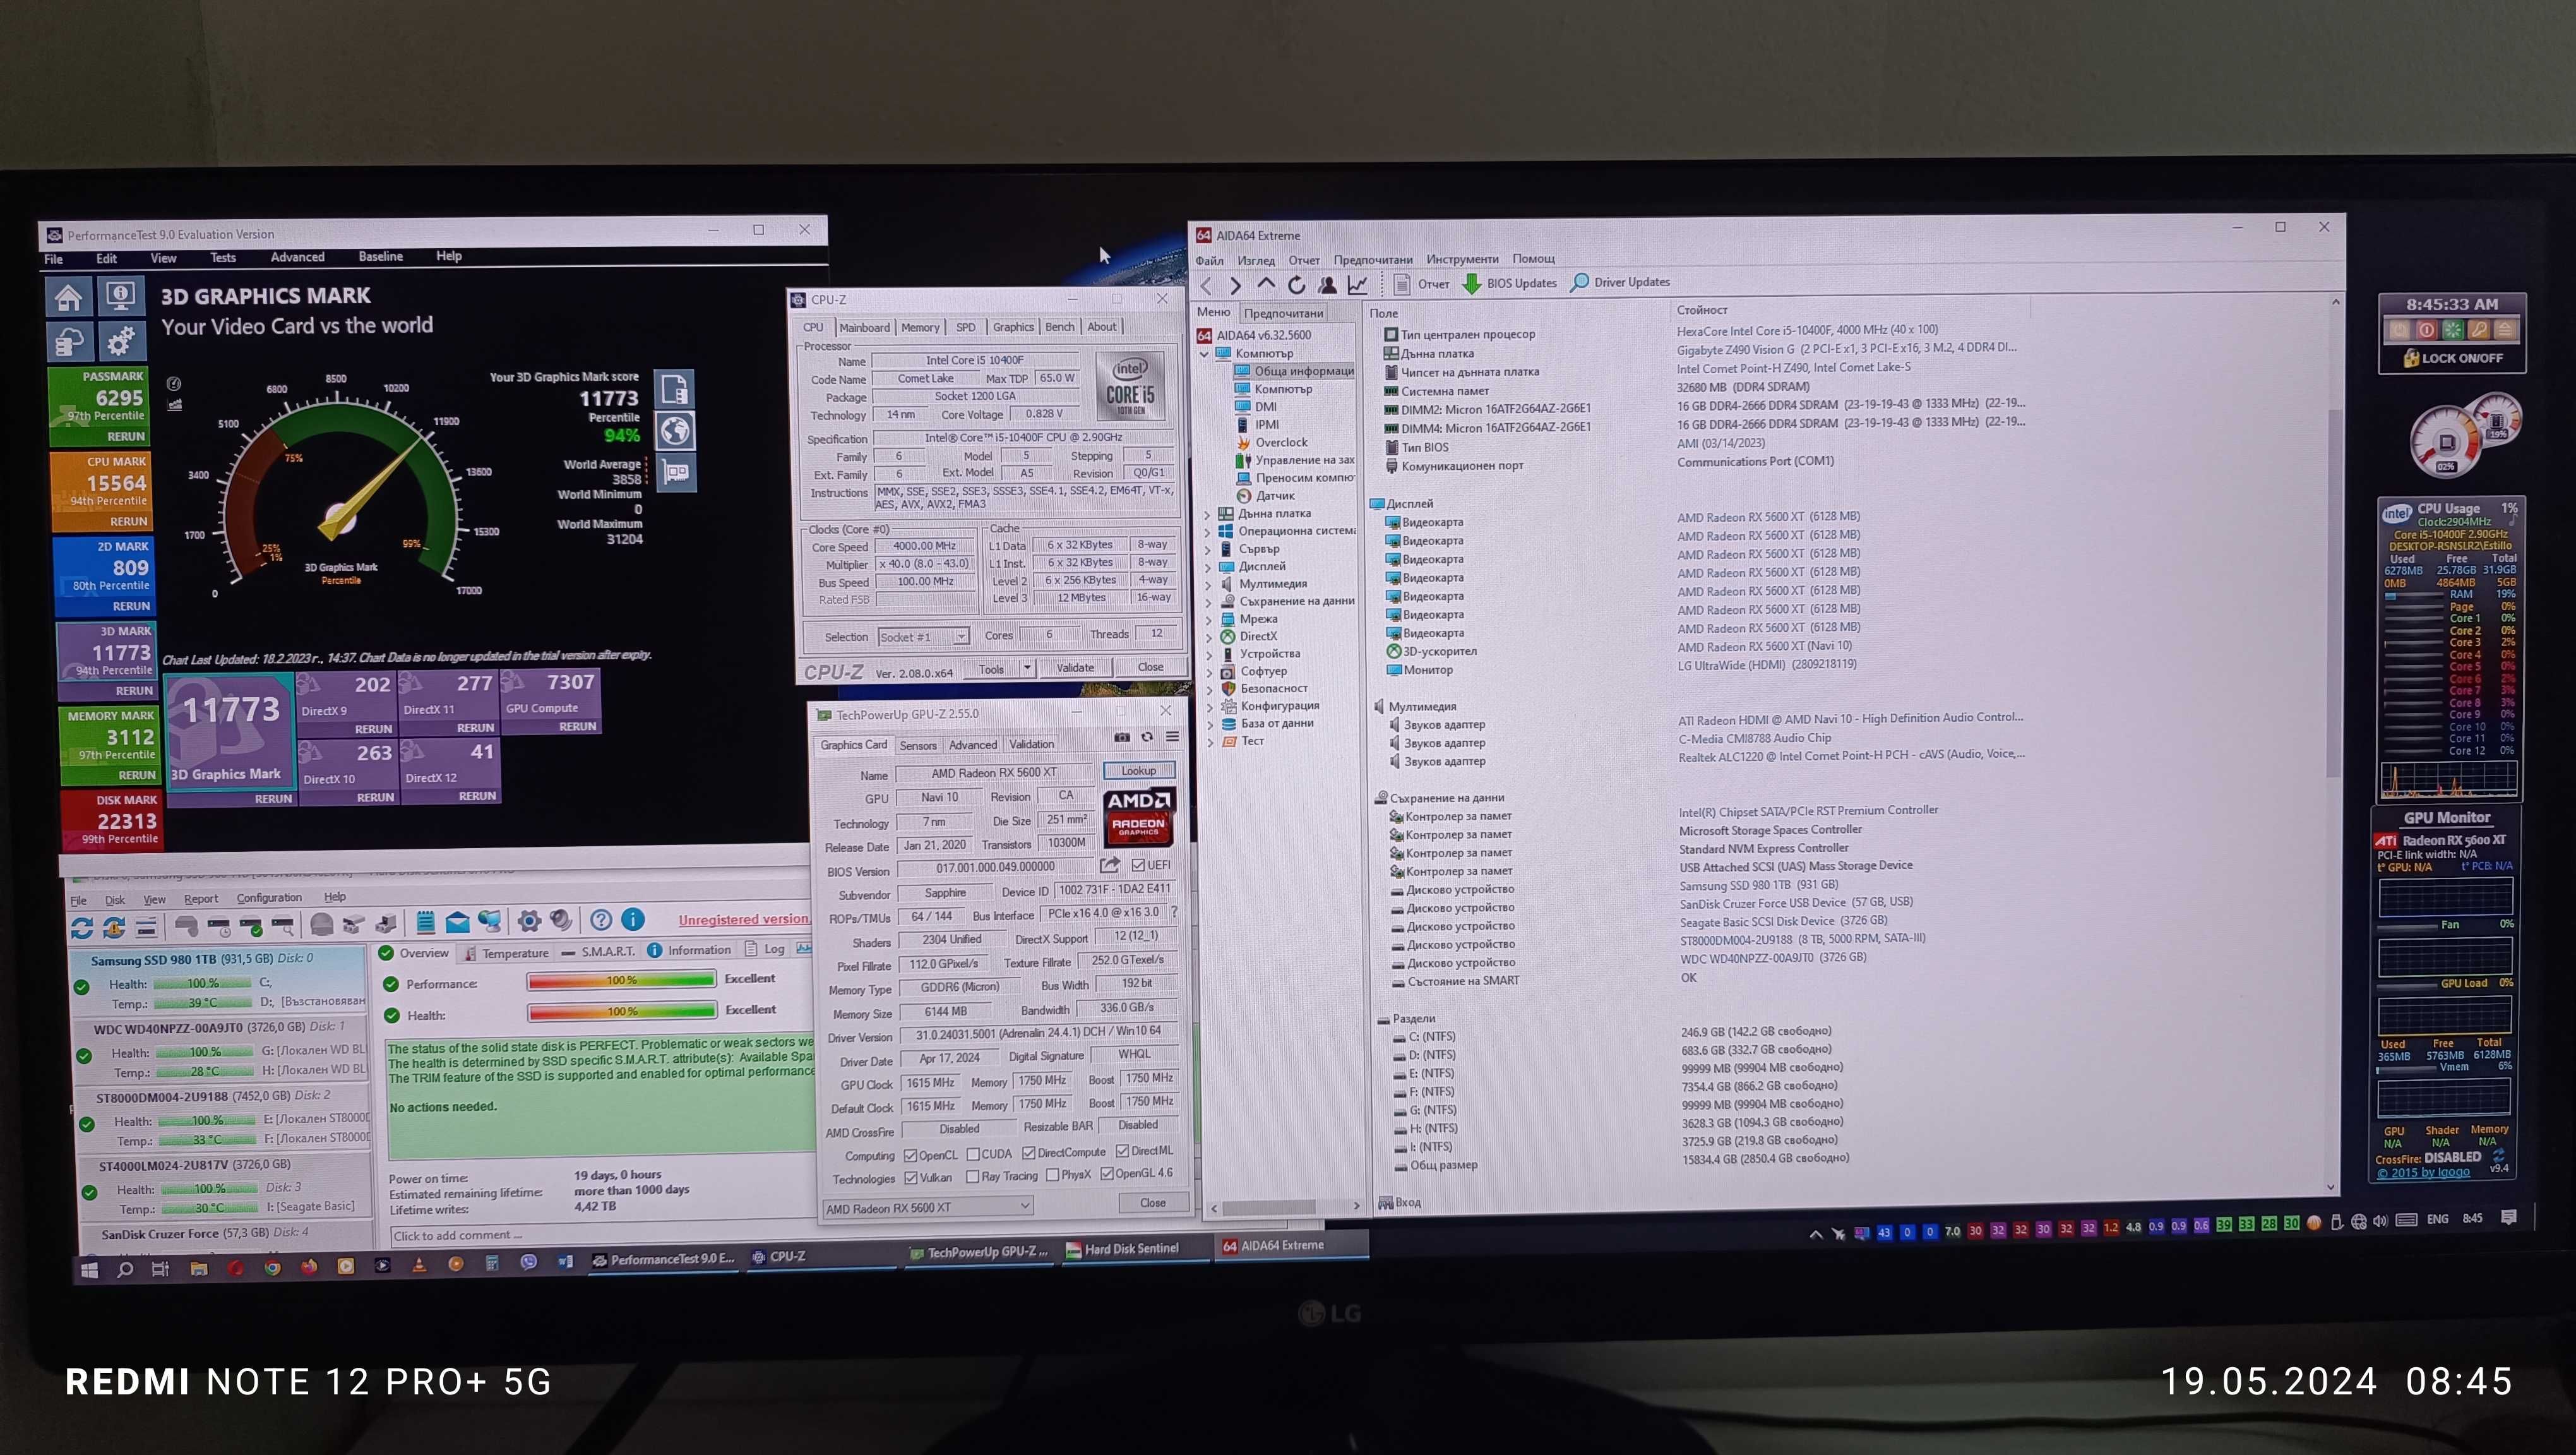2576x1455 pixels.
Task: Toggle Ray Tracing checkbox in GPU-Z
Action: pos(973,1177)
